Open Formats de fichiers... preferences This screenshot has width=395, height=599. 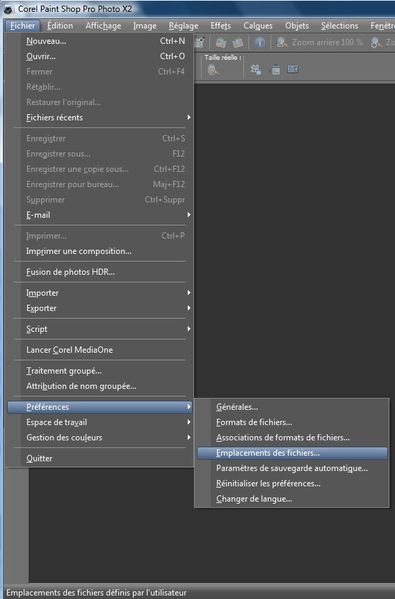click(292, 423)
